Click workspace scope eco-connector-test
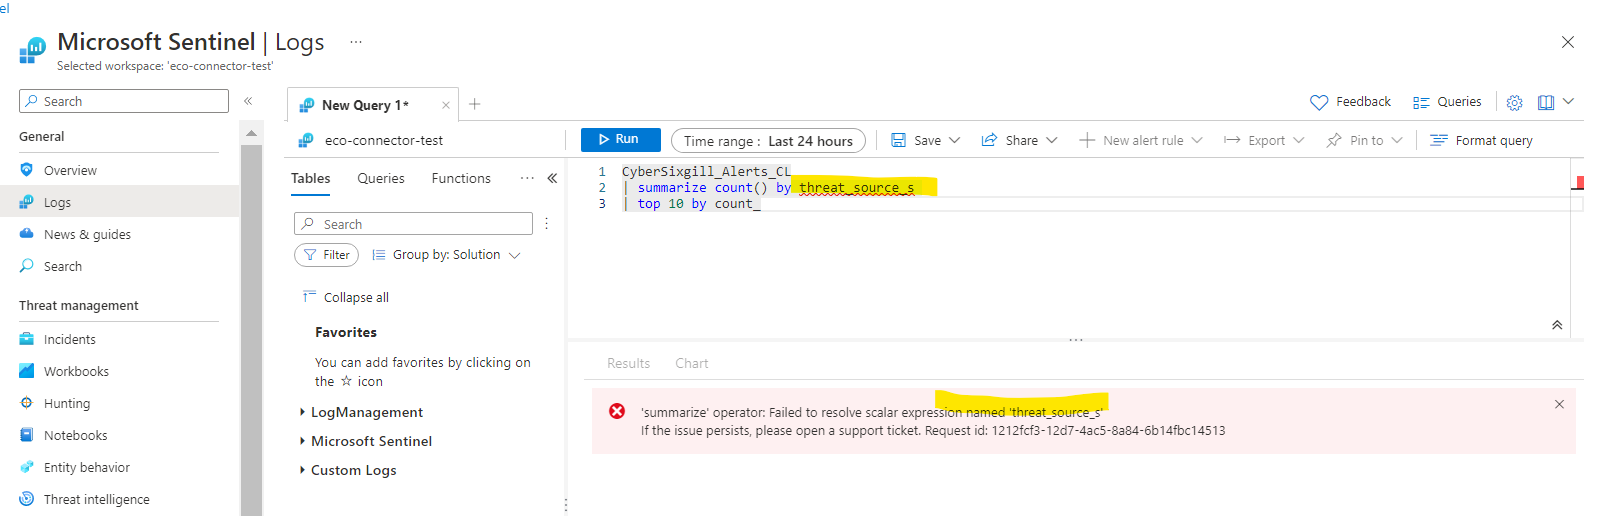 [384, 140]
